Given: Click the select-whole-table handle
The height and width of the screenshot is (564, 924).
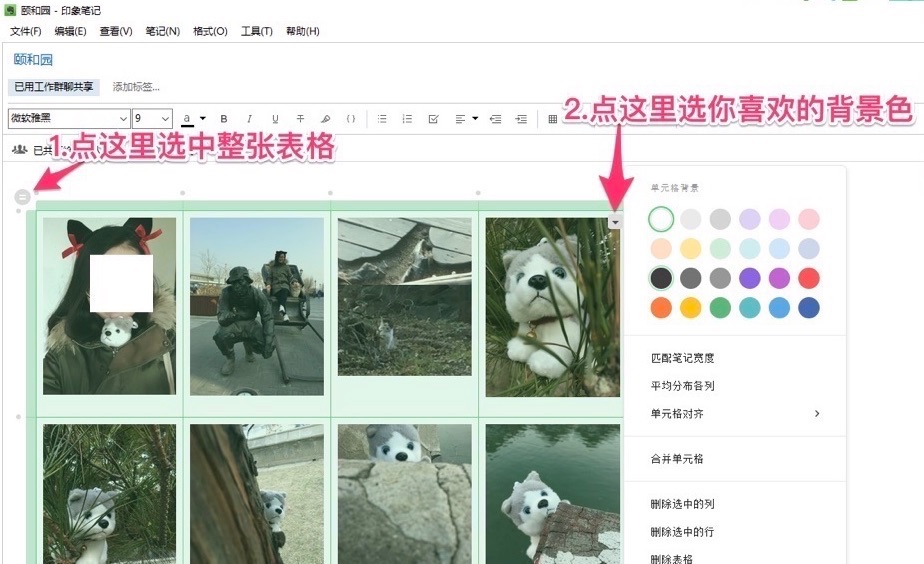Looking at the screenshot, I should coord(23,197).
